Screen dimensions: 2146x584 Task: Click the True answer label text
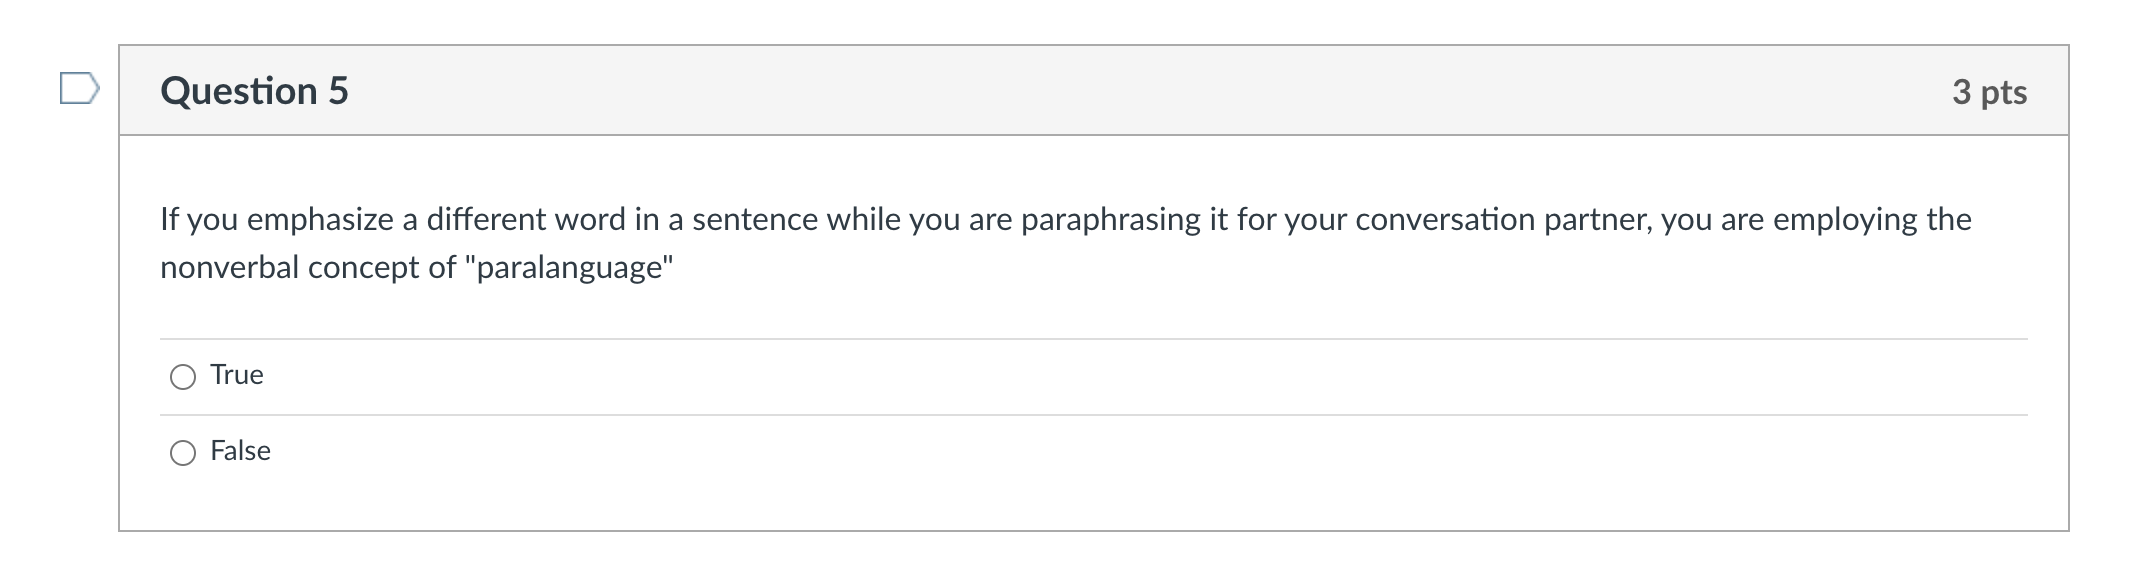tap(236, 376)
